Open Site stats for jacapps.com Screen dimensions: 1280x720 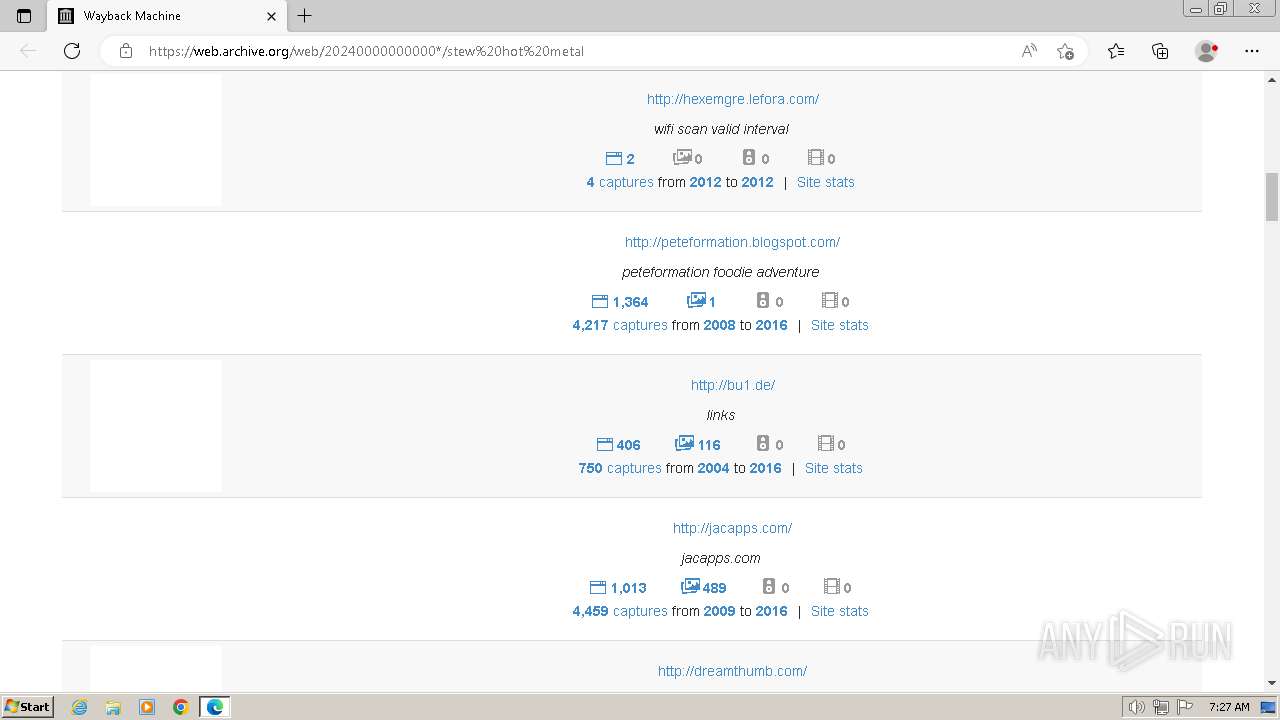[840, 611]
